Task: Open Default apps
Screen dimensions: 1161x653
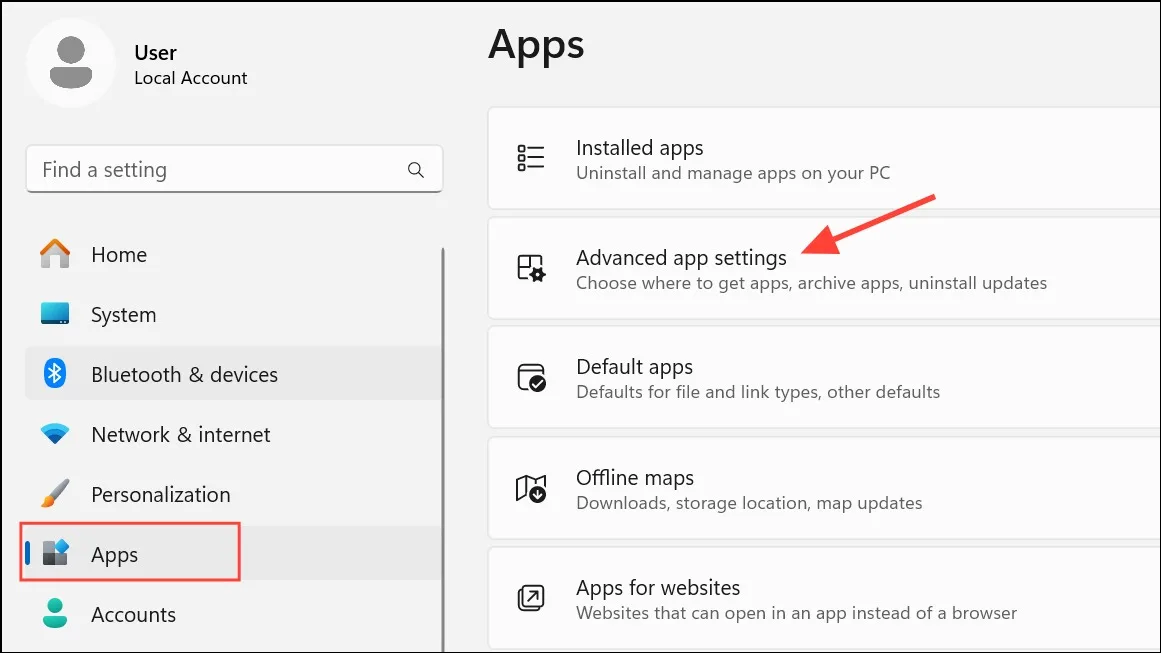Action: 824,378
